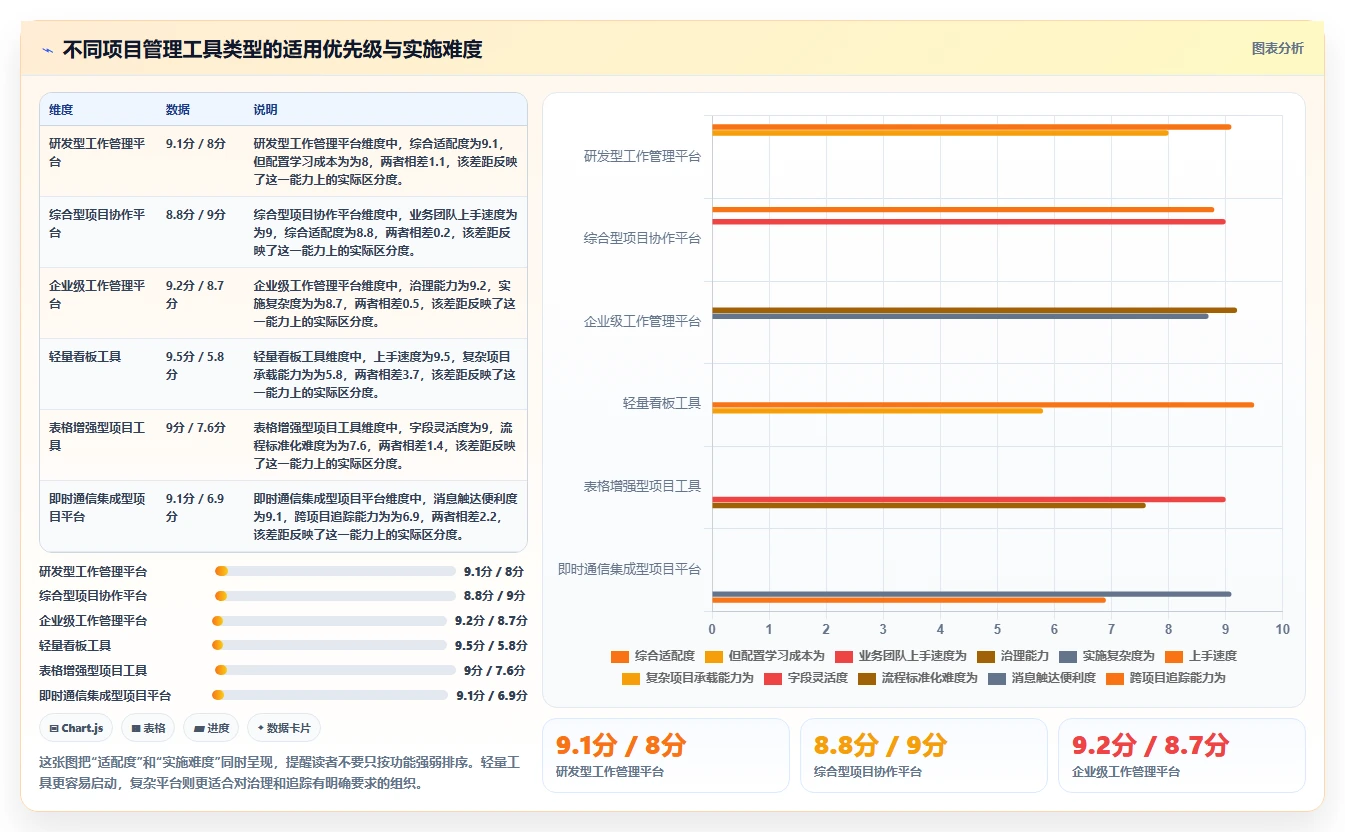Screen dimensions: 1345x832
Task: Click the 即时通信集成型项目平台 progress bar
Action: (330, 695)
